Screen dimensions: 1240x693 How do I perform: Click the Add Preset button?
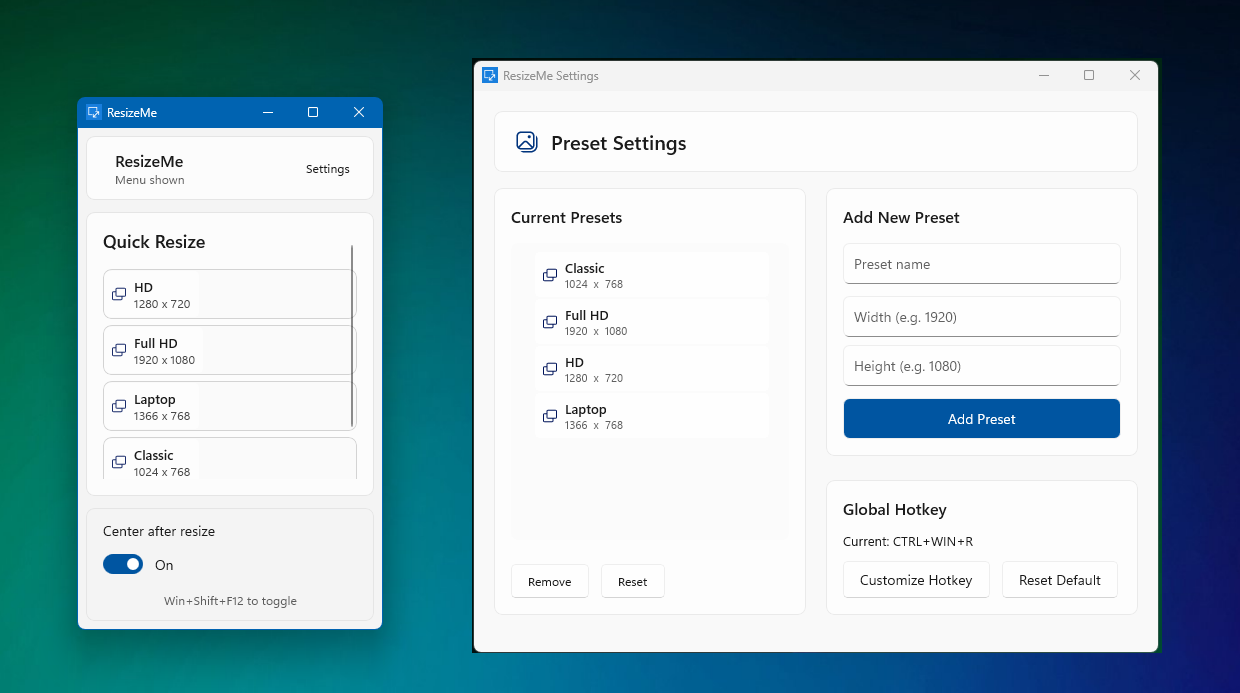pyautogui.click(x=981, y=418)
